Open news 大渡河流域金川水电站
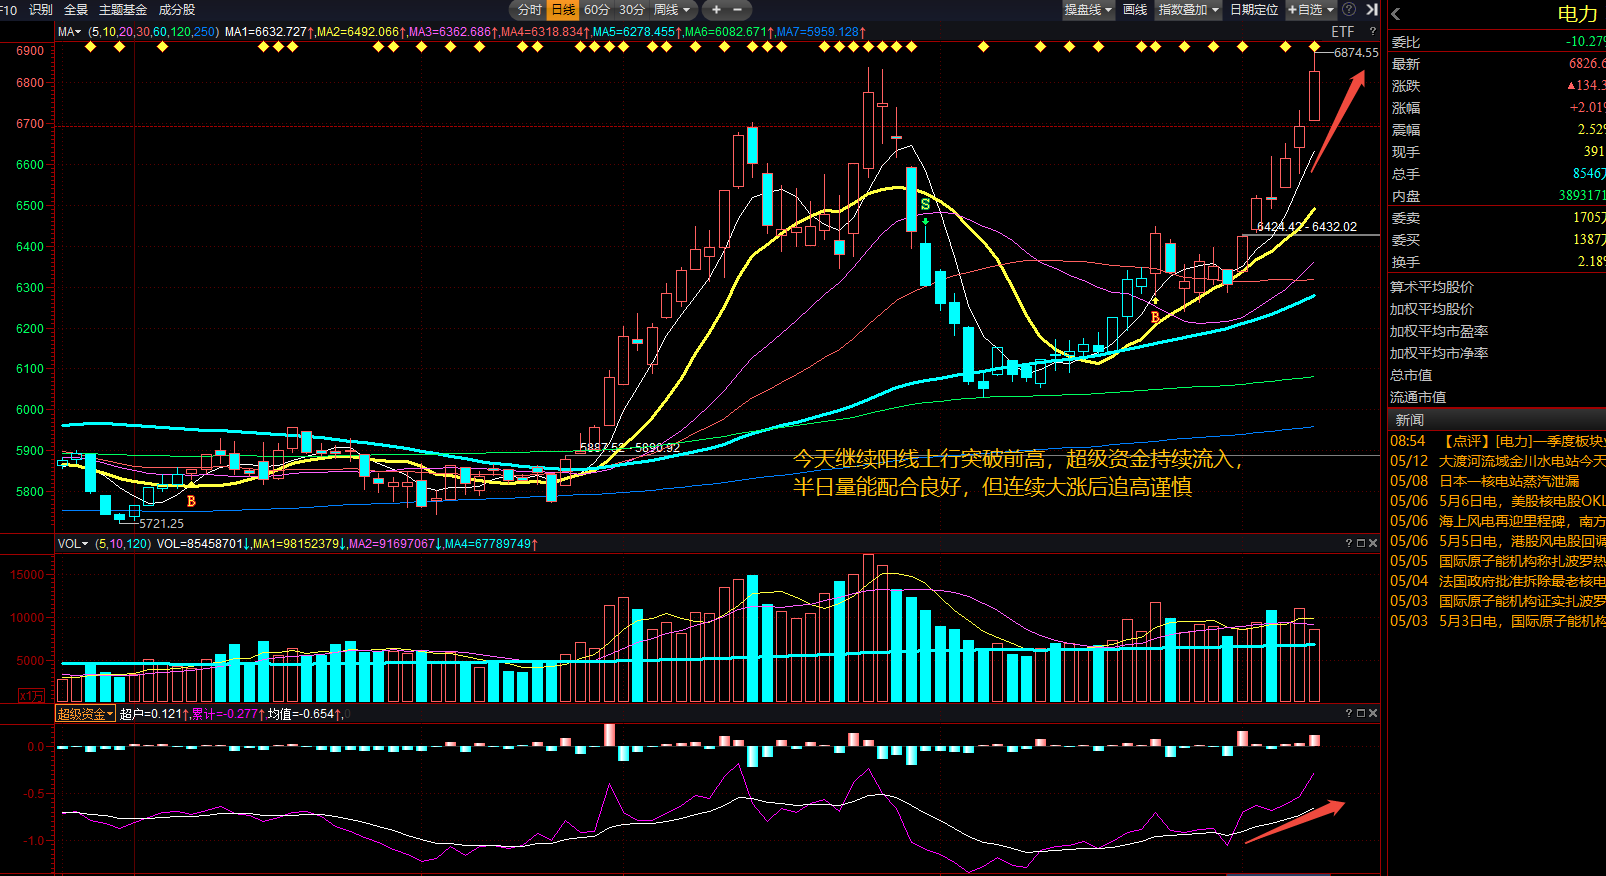Viewport: 1606px width, 876px height. (1498, 461)
